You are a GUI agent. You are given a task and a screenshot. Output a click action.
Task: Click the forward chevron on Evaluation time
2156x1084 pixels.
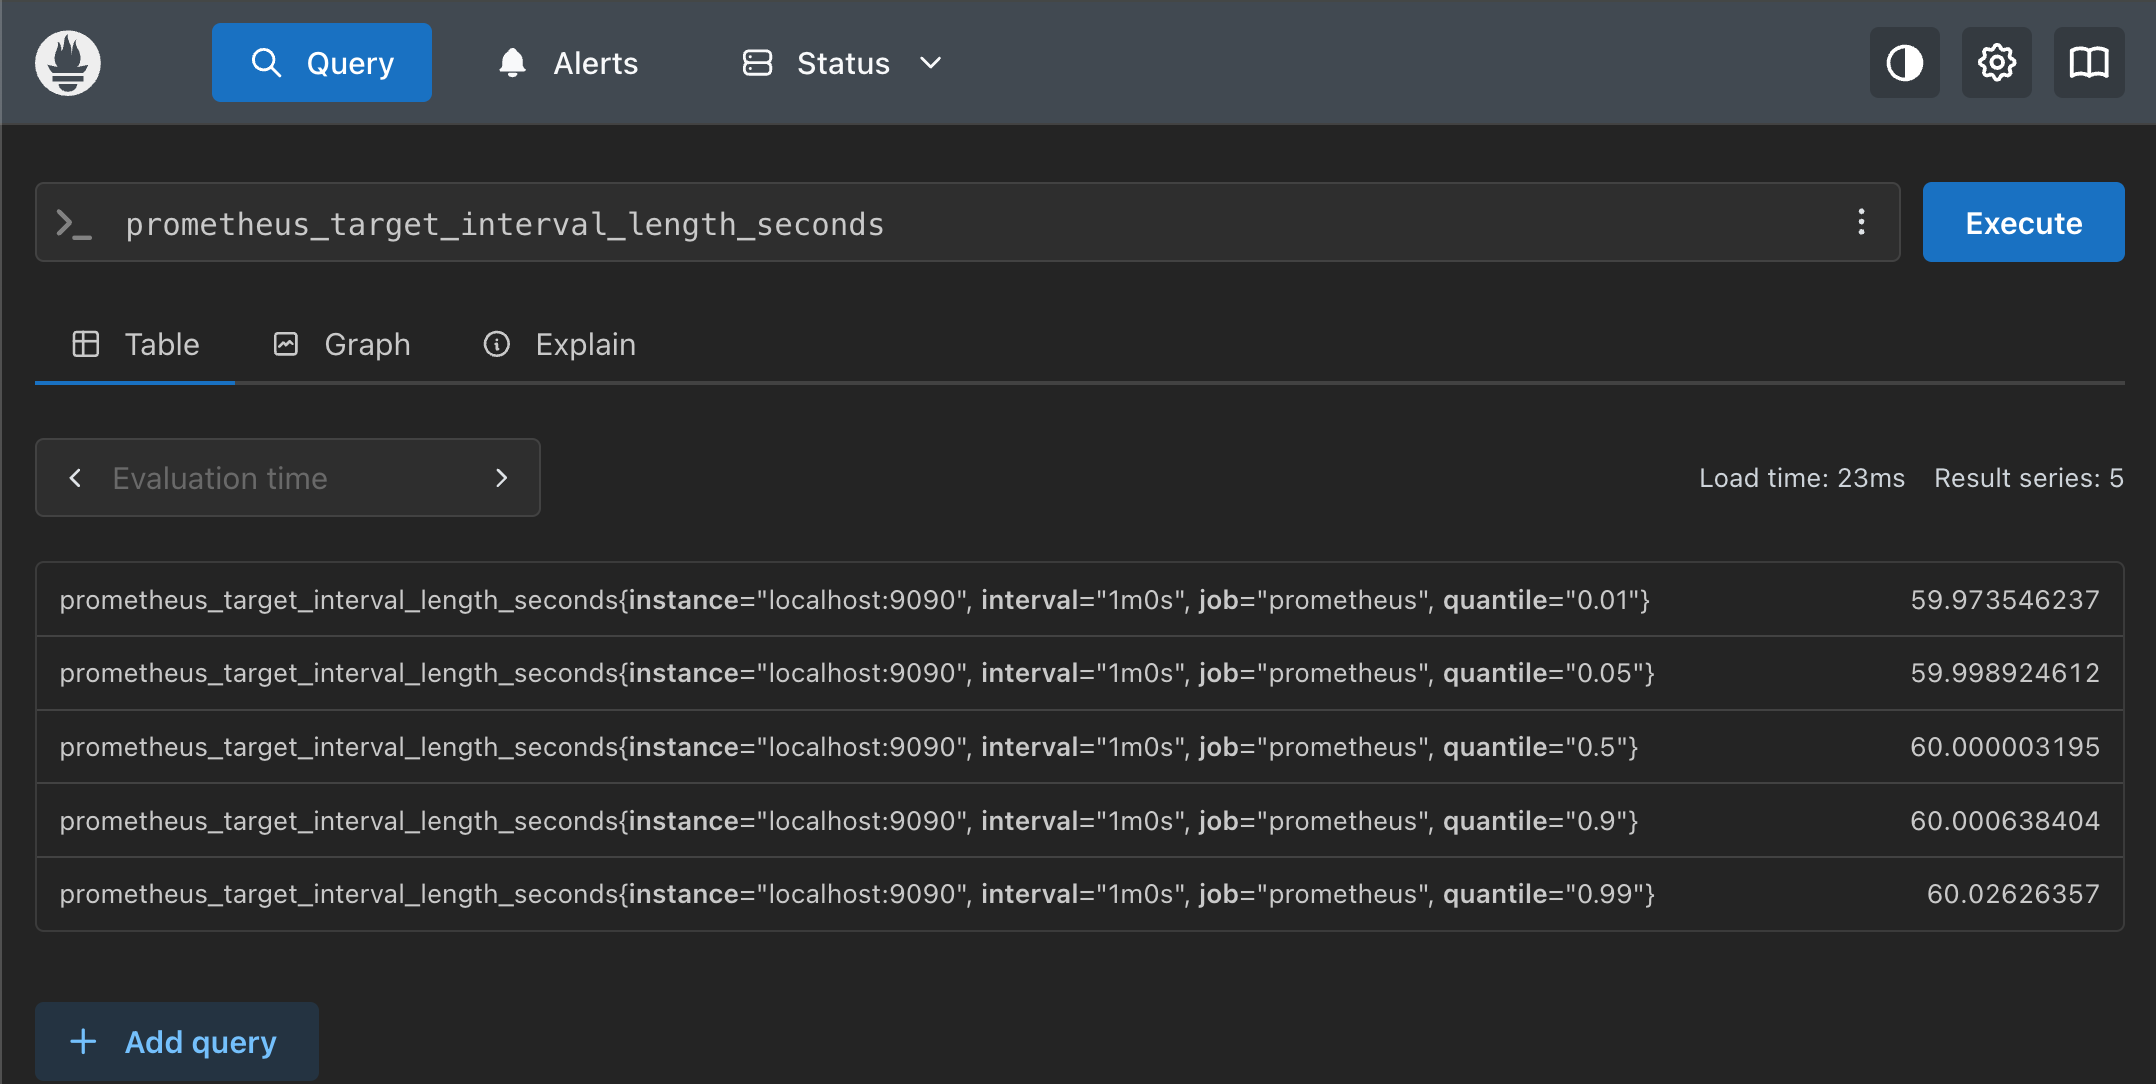[x=501, y=477]
